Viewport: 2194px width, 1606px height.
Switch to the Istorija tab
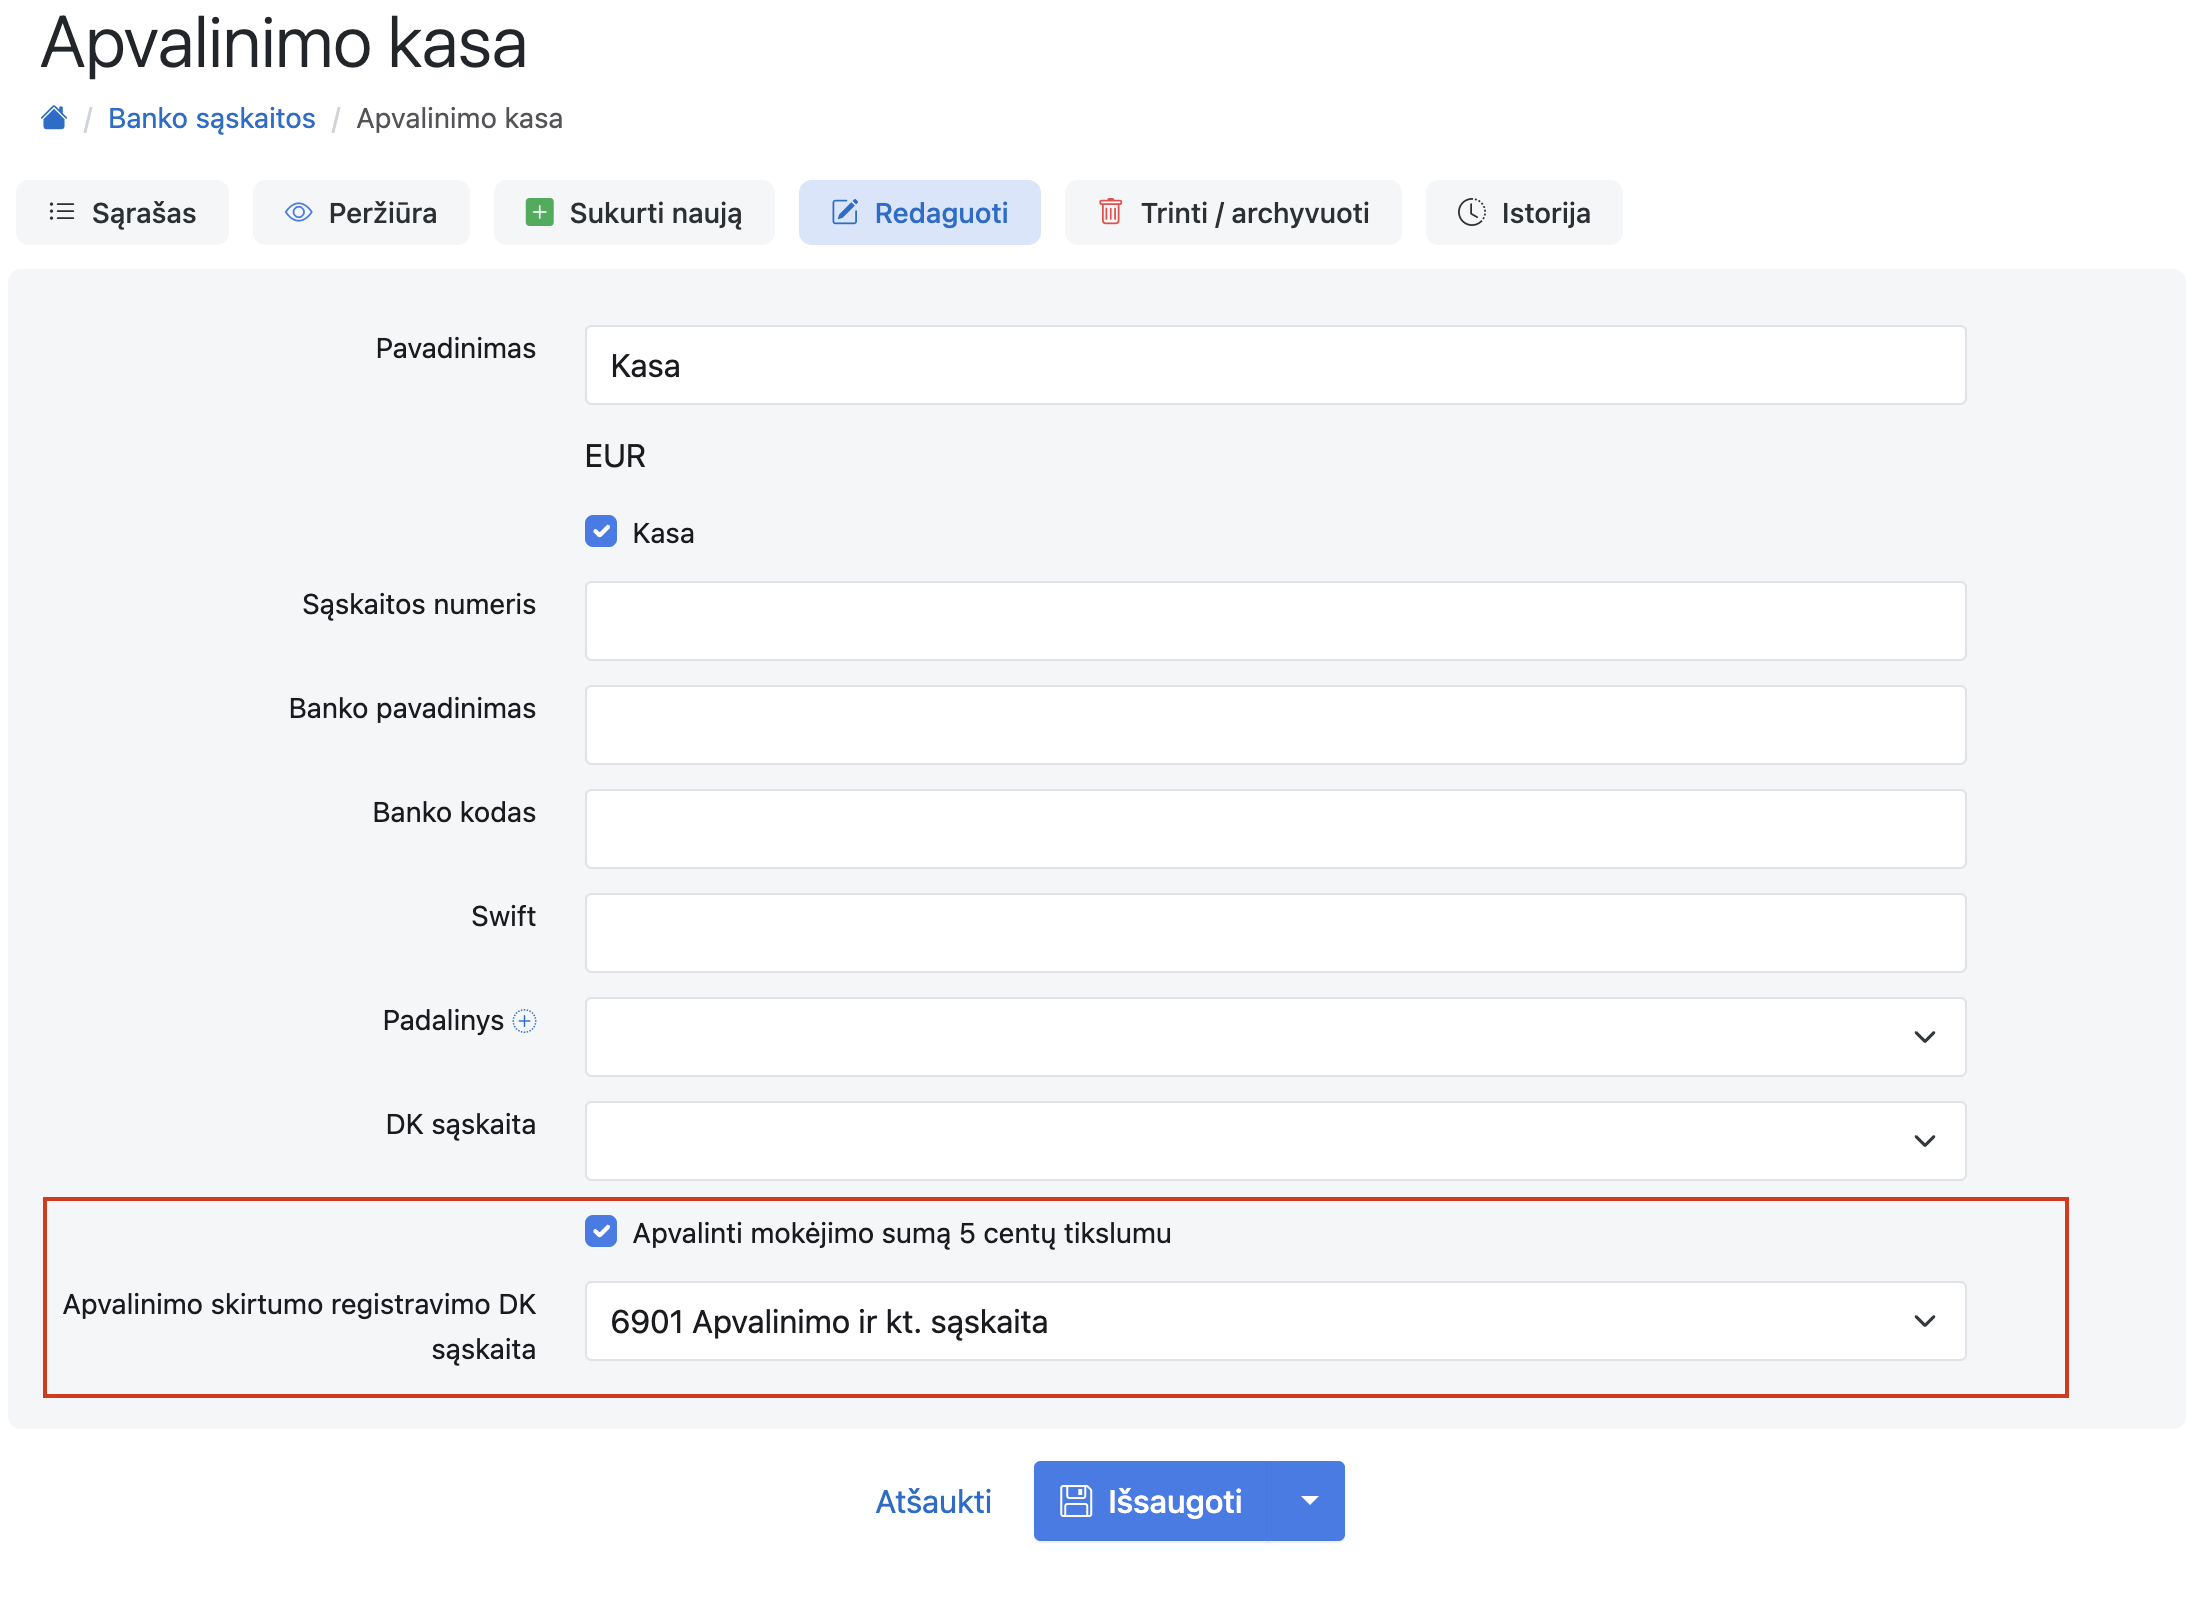(1524, 212)
